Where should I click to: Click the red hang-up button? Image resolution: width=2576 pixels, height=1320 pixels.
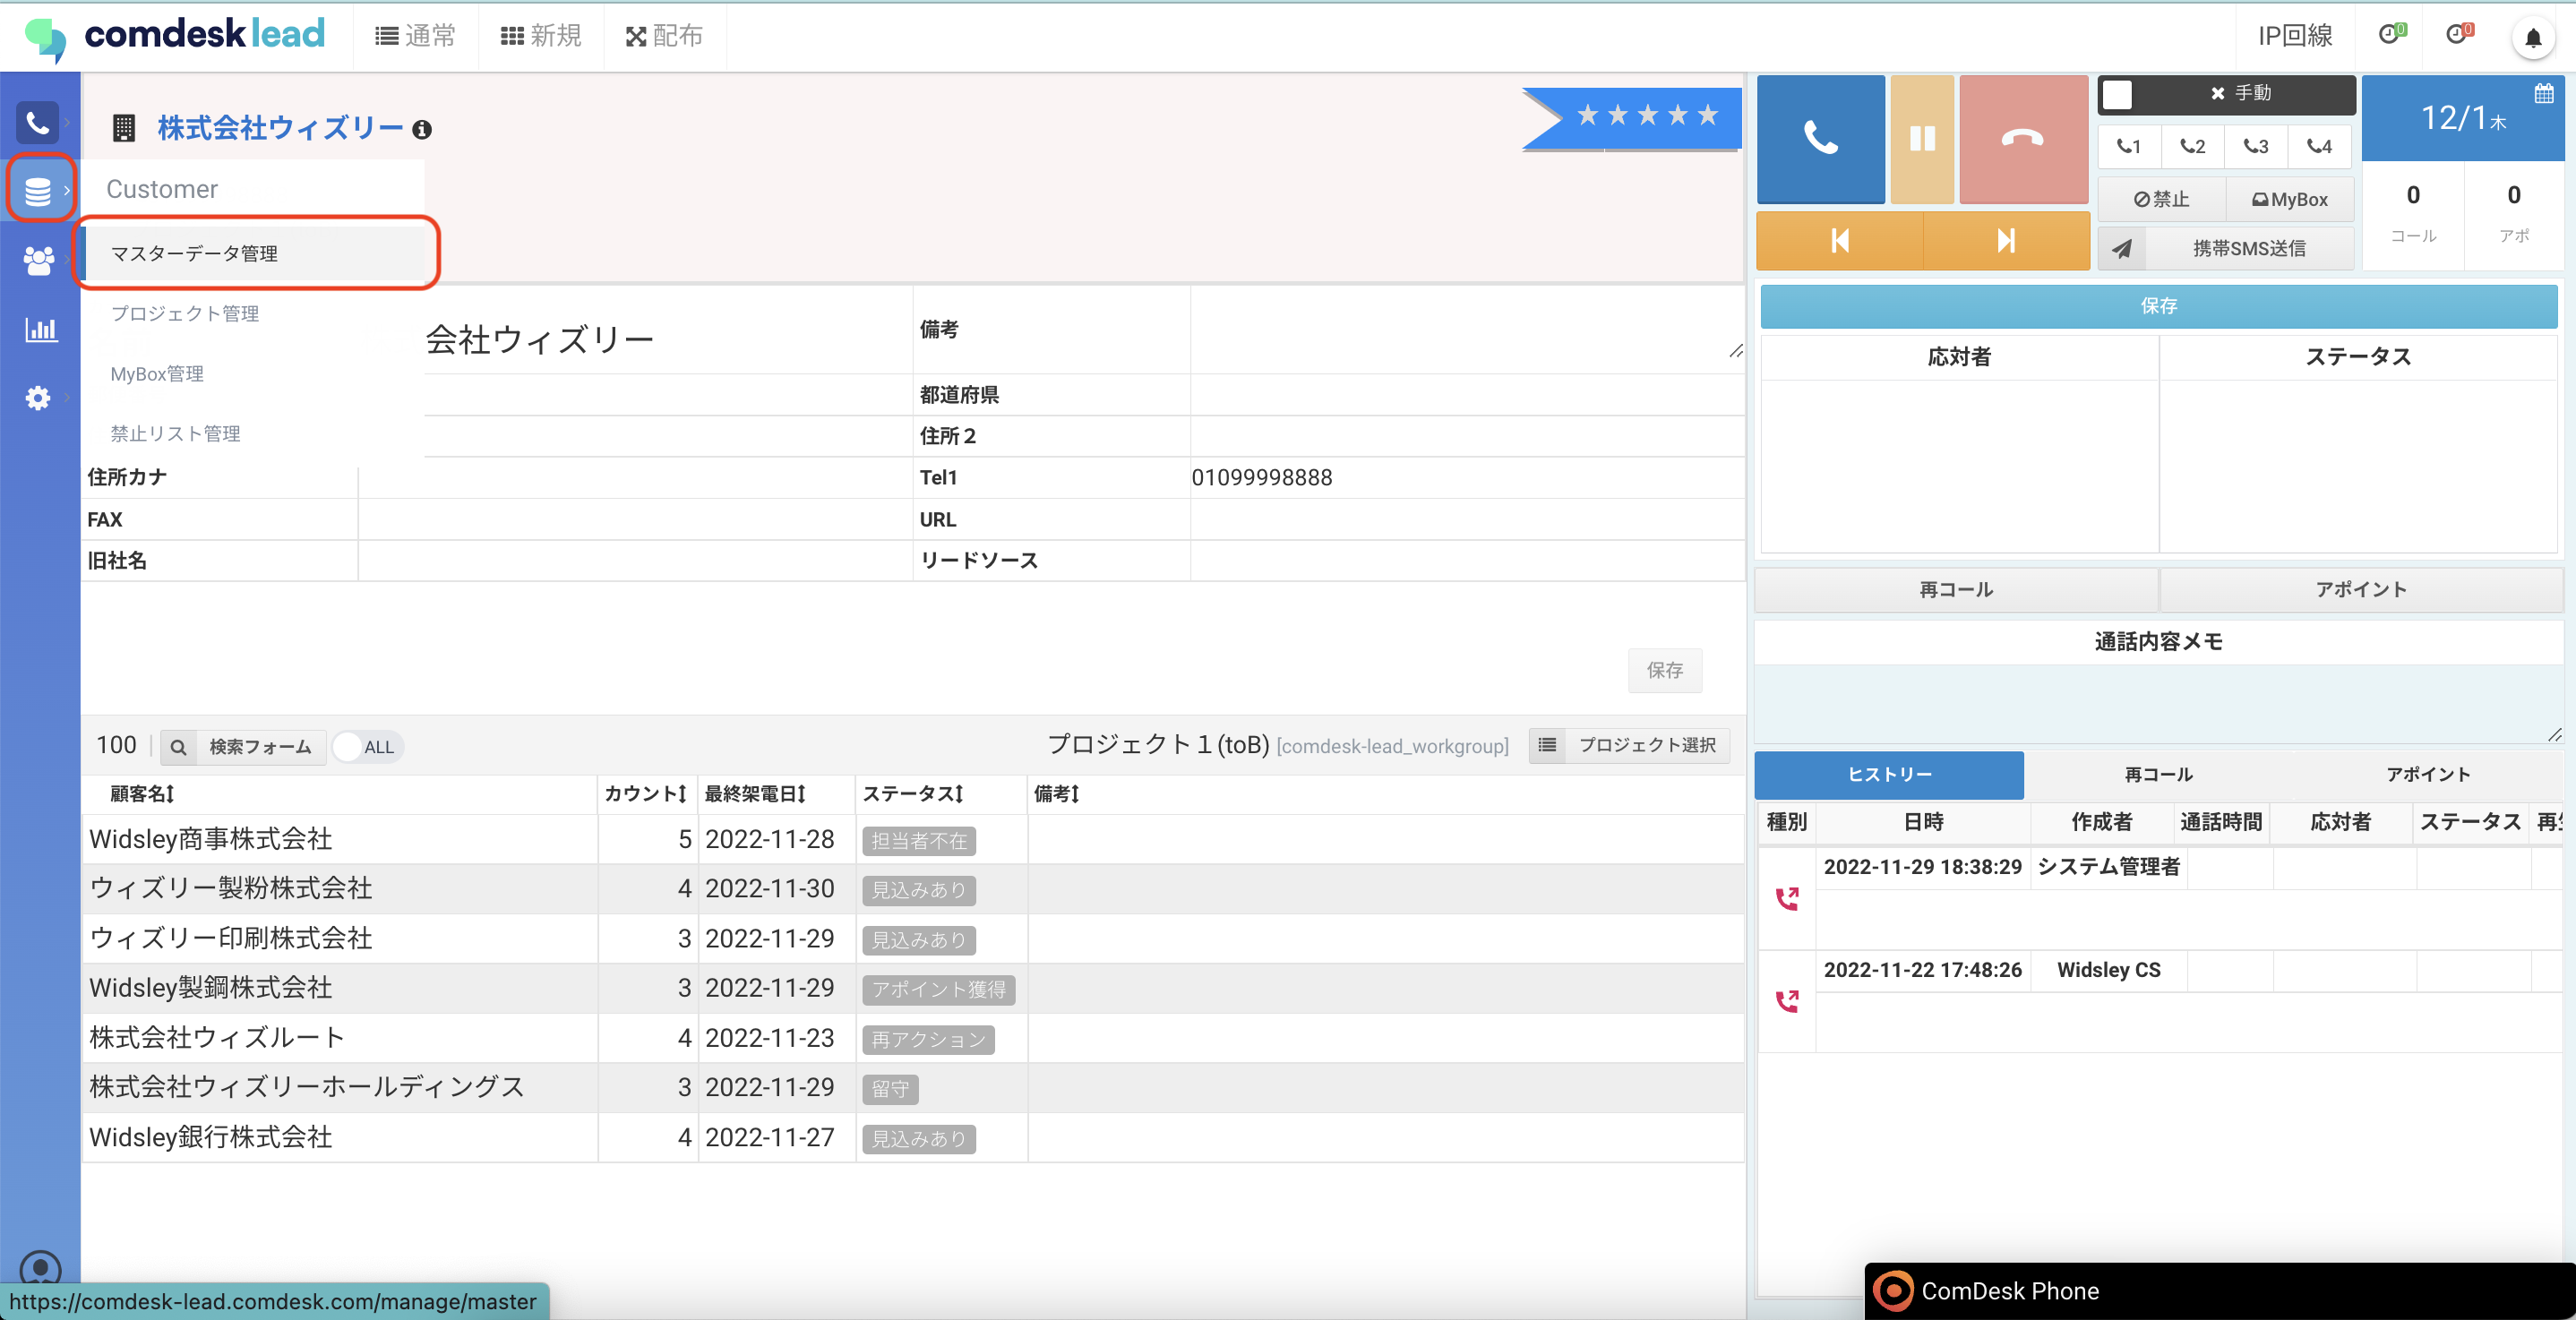tap(2022, 138)
